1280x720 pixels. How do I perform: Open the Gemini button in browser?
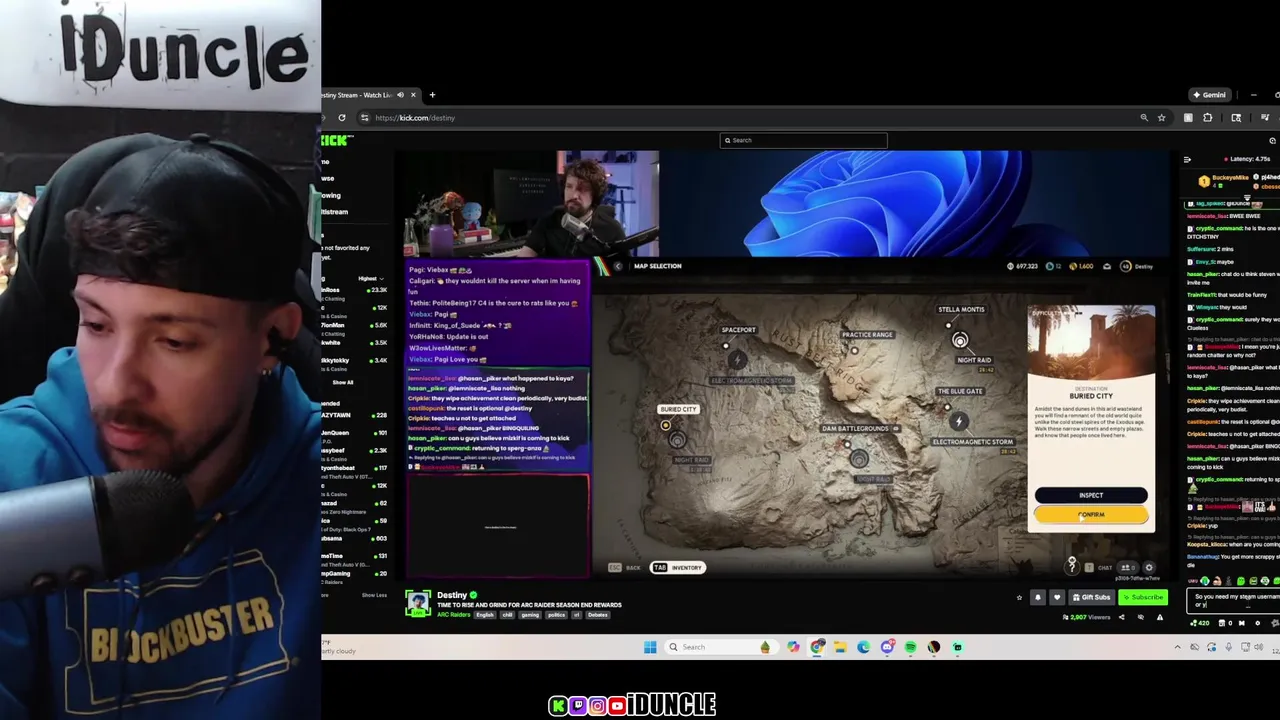pos(1210,95)
